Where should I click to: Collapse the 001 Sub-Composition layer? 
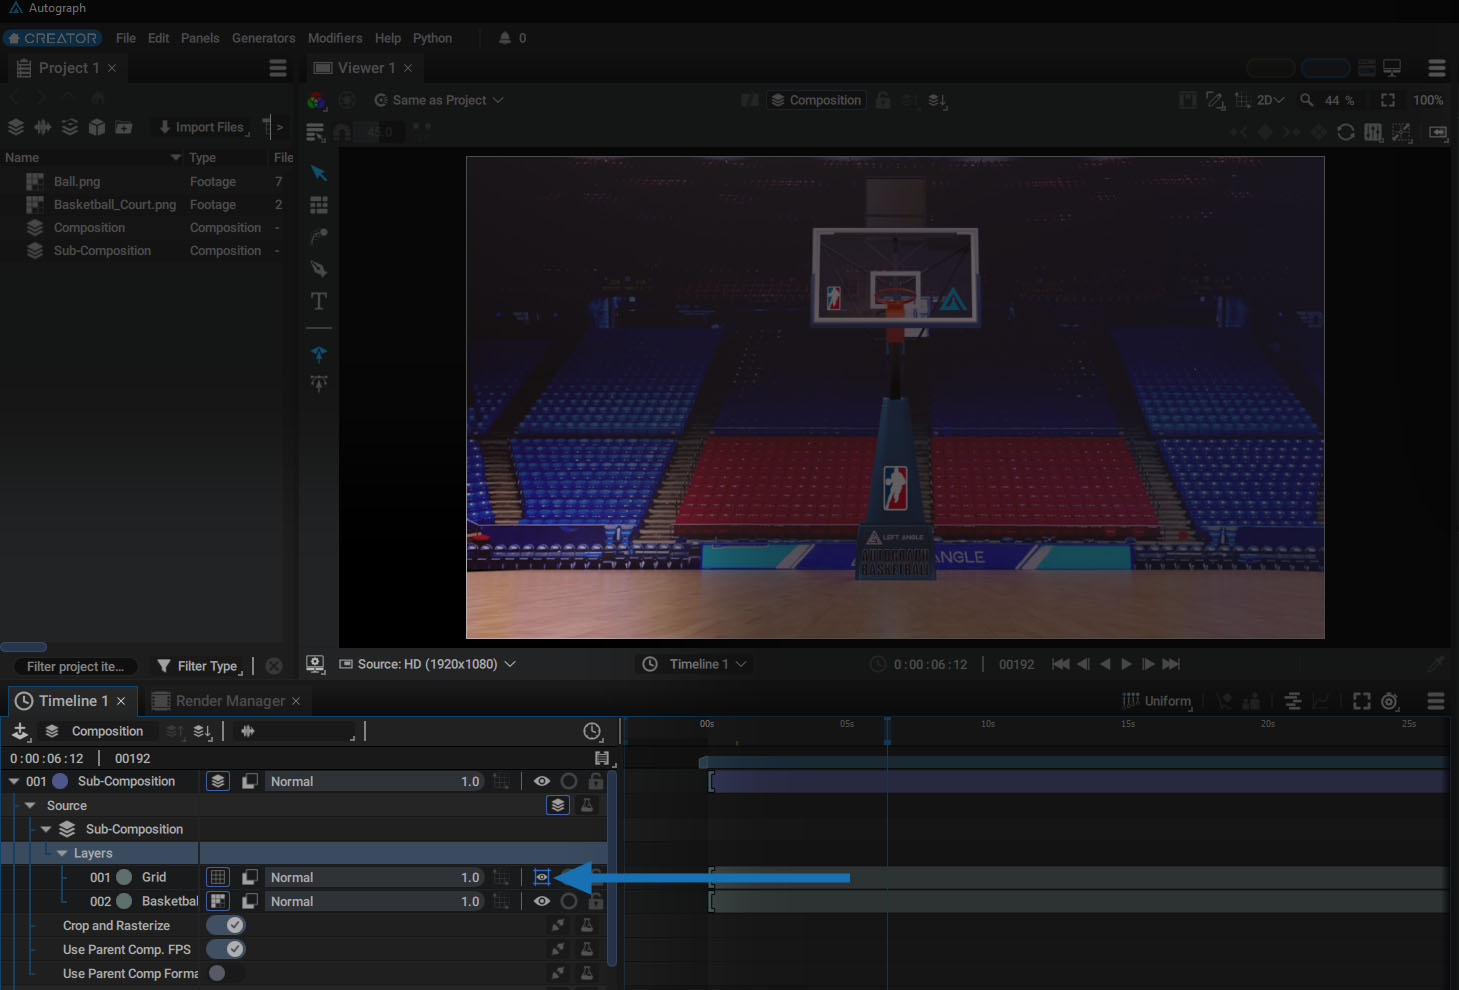click(14, 781)
